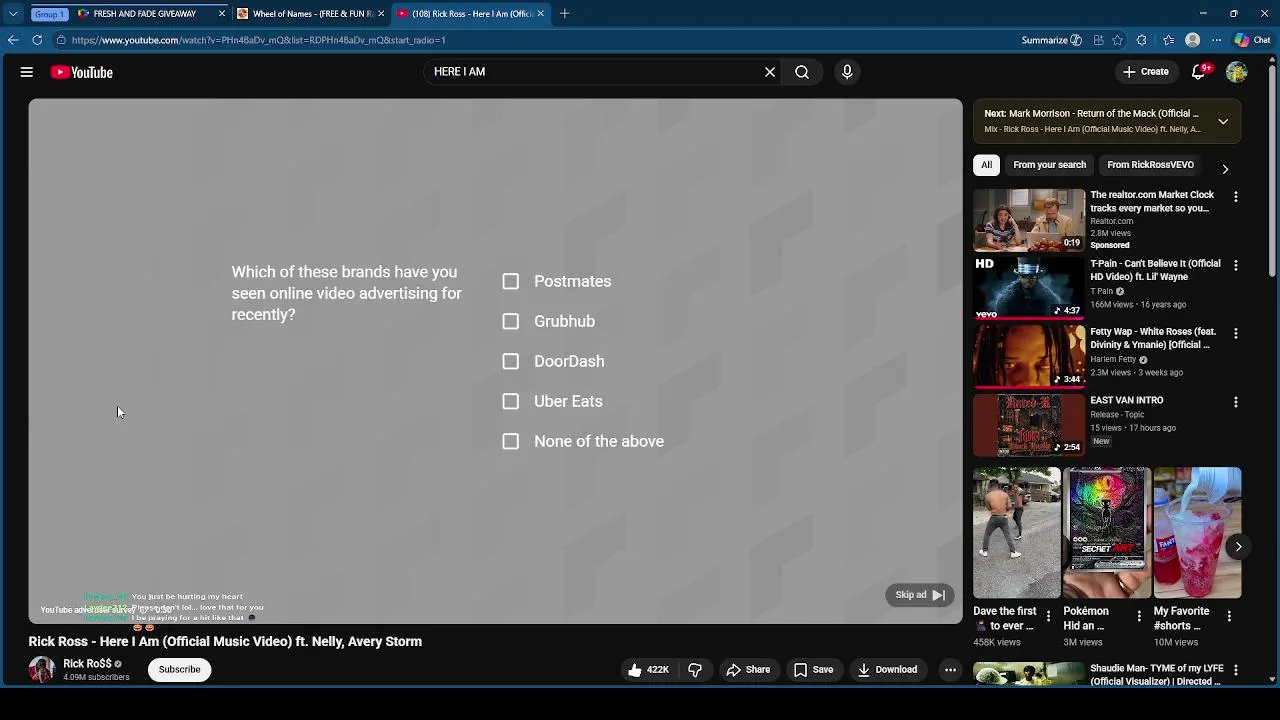Image resolution: width=1280 pixels, height=720 pixels.
Task: Open the favorites list icon
Action: 1168,40
